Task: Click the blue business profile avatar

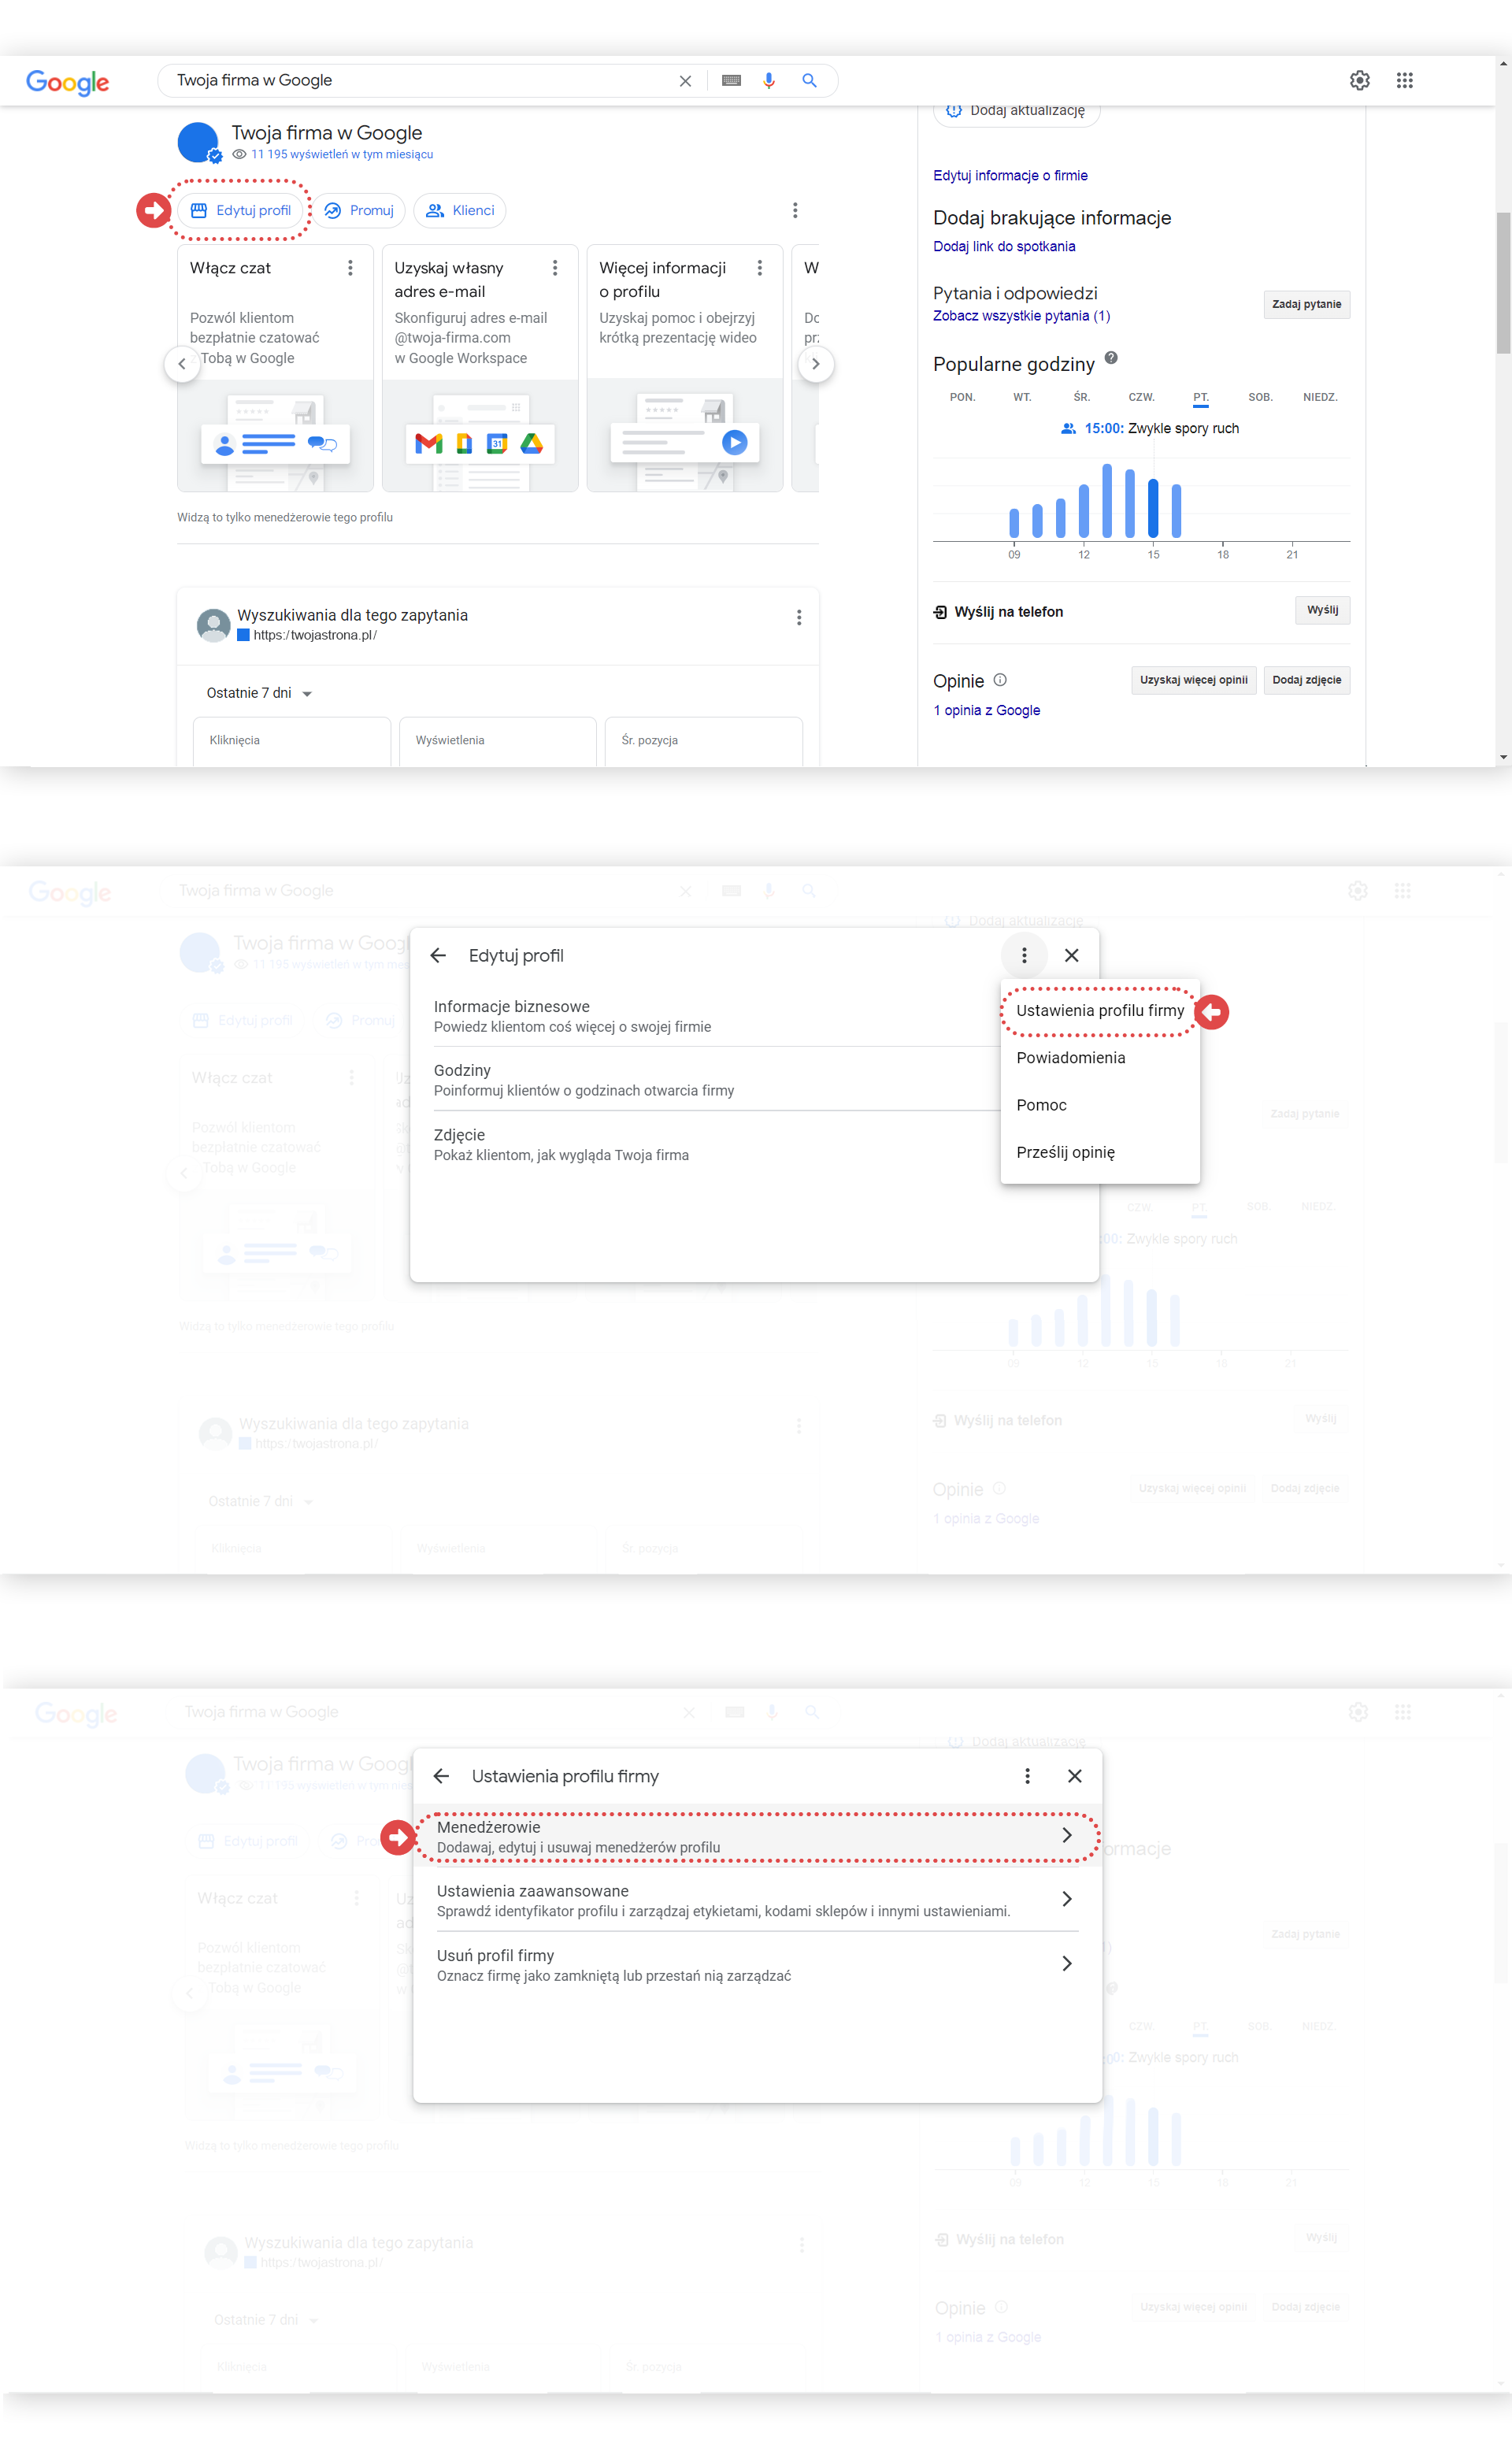Action: tap(198, 142)
